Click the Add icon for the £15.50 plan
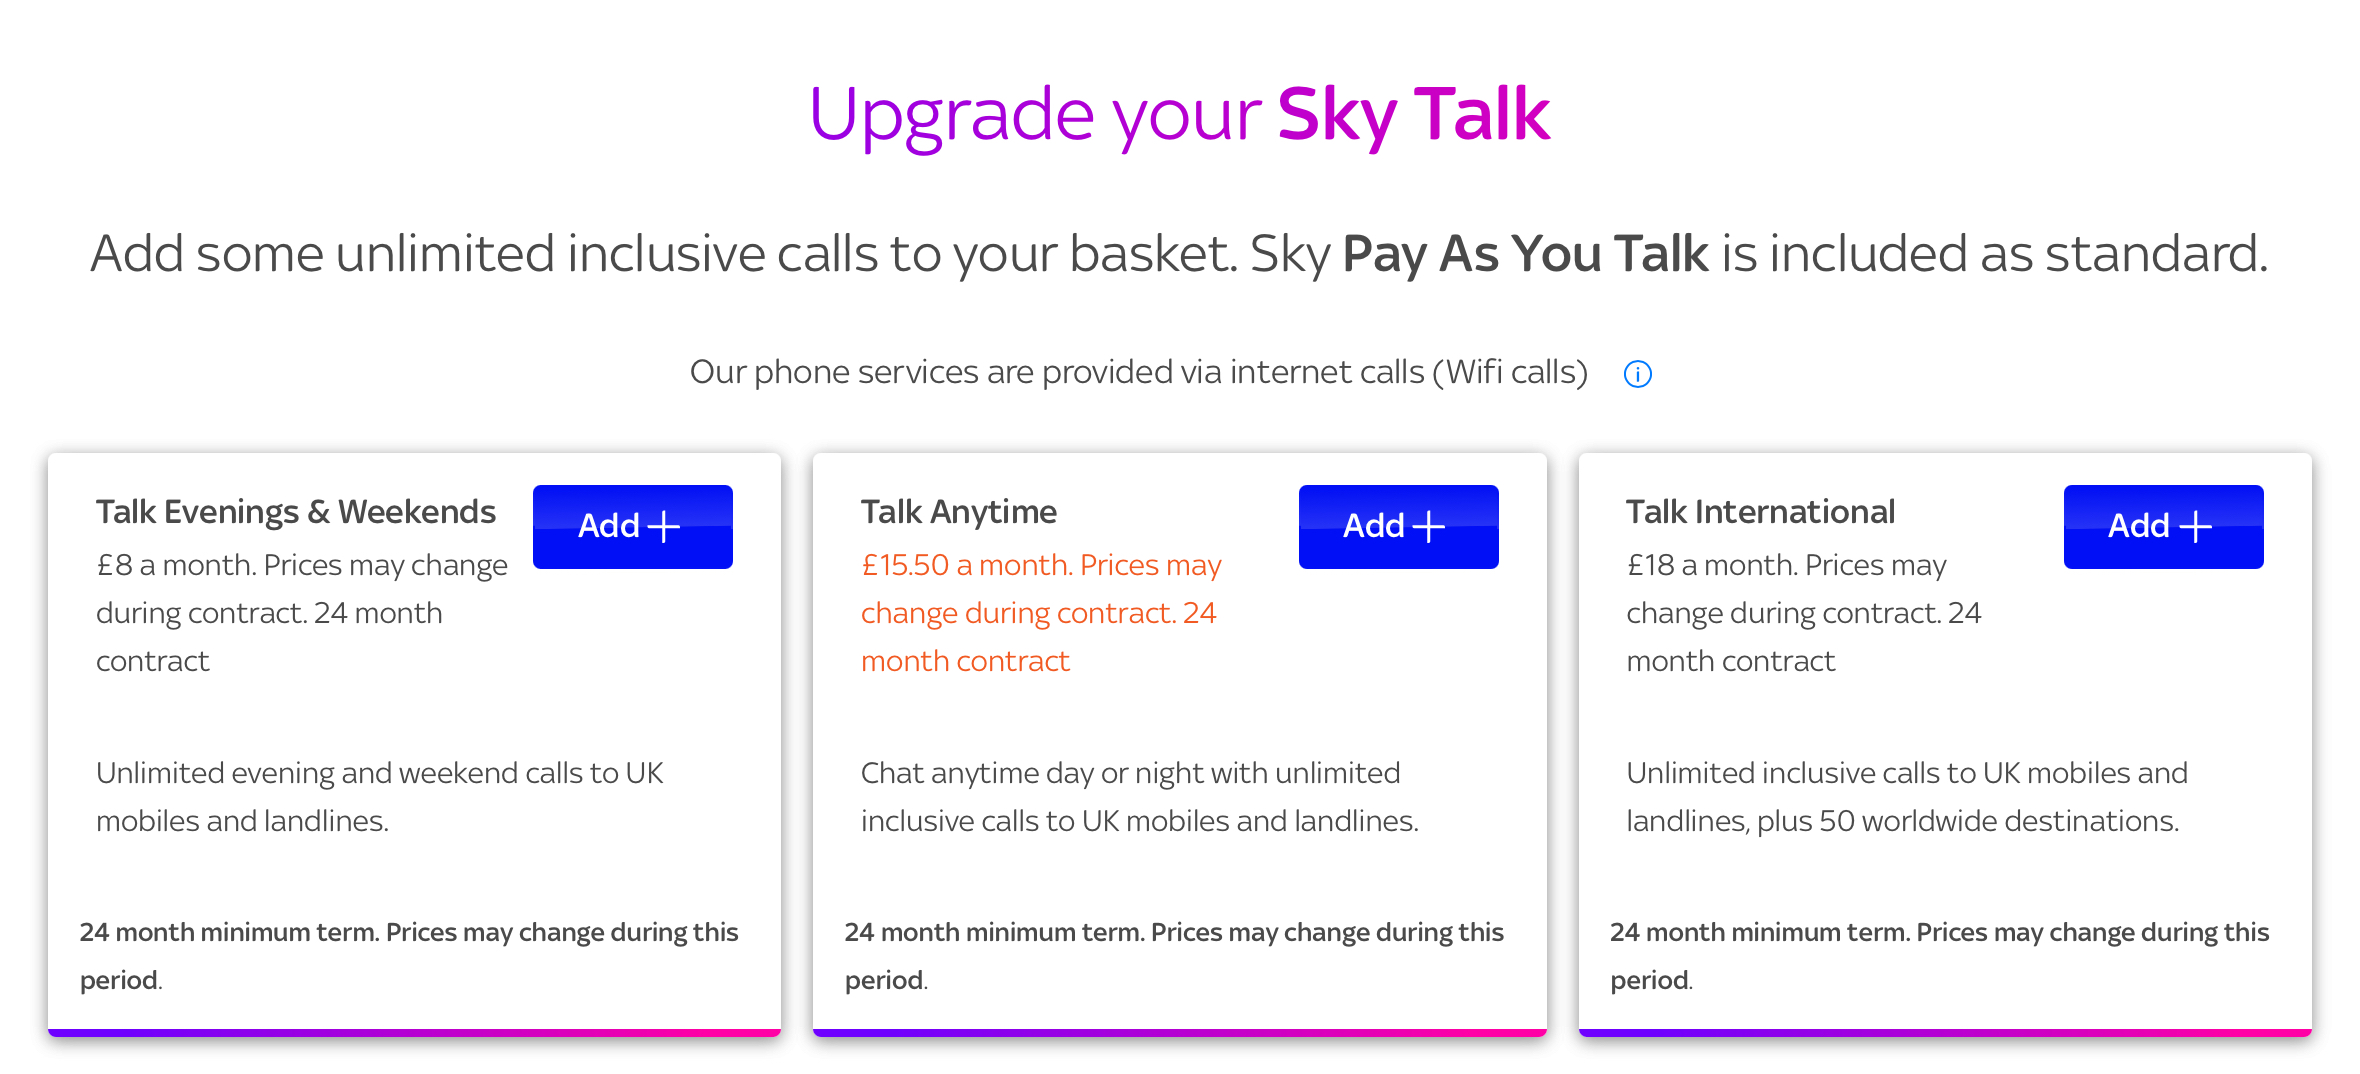 [x=1398, y=525]
